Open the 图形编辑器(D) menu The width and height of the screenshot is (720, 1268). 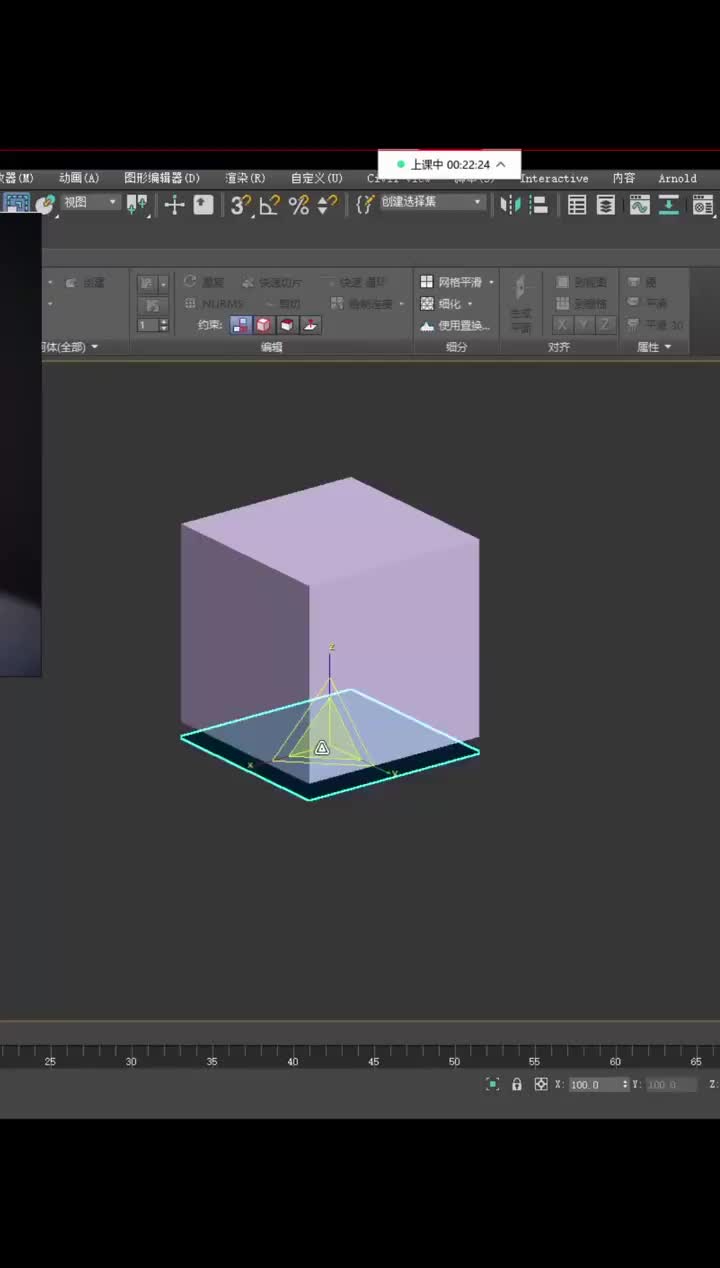162,178
